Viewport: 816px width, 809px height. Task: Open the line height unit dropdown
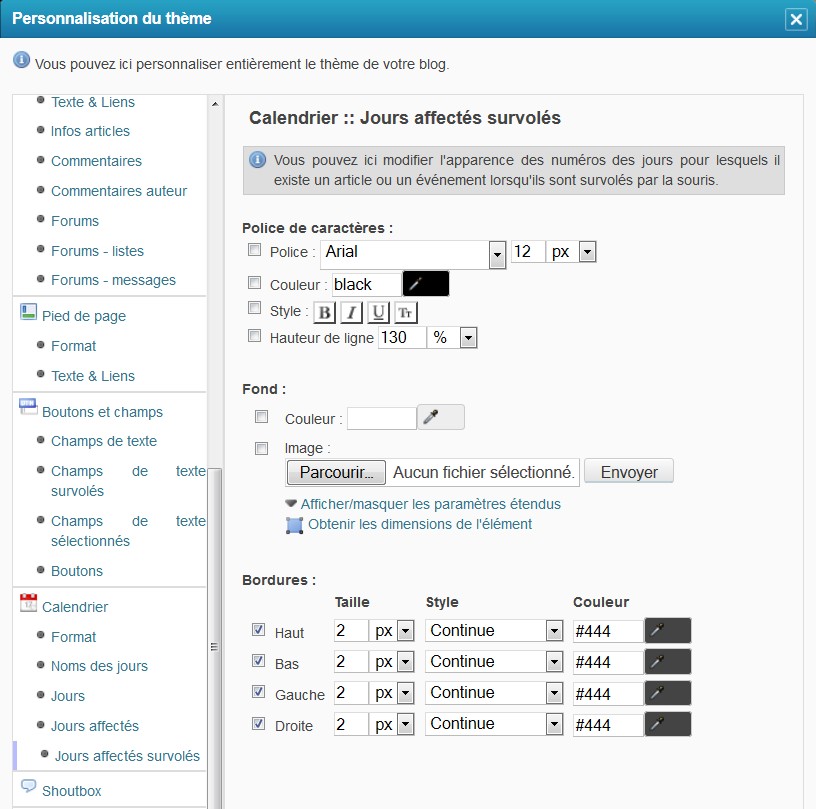[468, 339]
